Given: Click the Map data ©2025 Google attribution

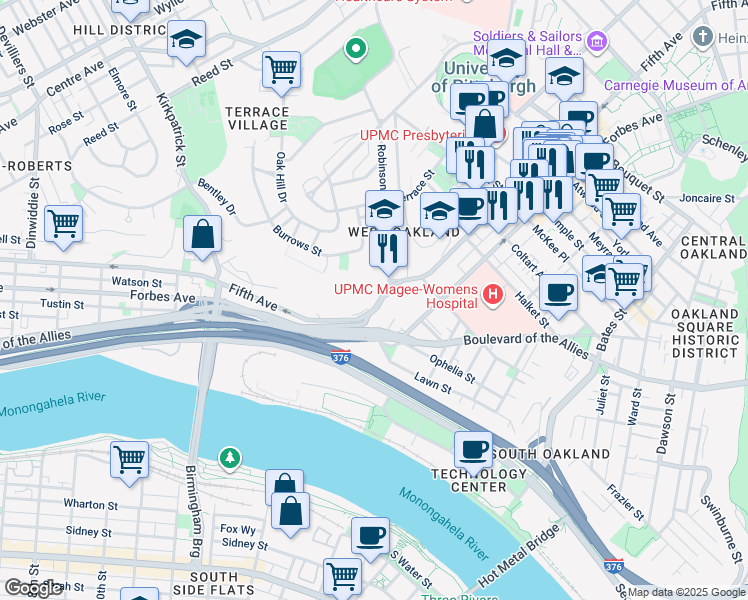Looking at the screenshot, I should click(x=686, y=592).
